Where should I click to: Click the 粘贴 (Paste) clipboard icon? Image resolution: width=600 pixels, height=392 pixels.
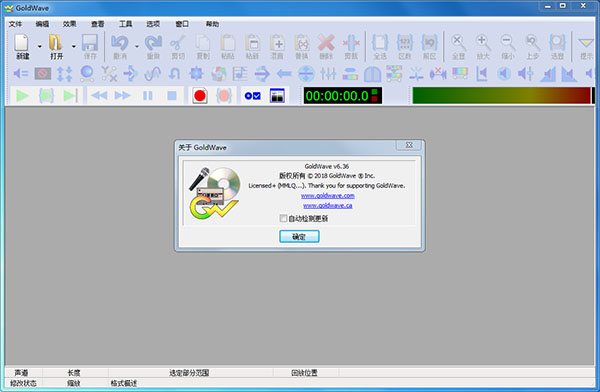(228, 43)
